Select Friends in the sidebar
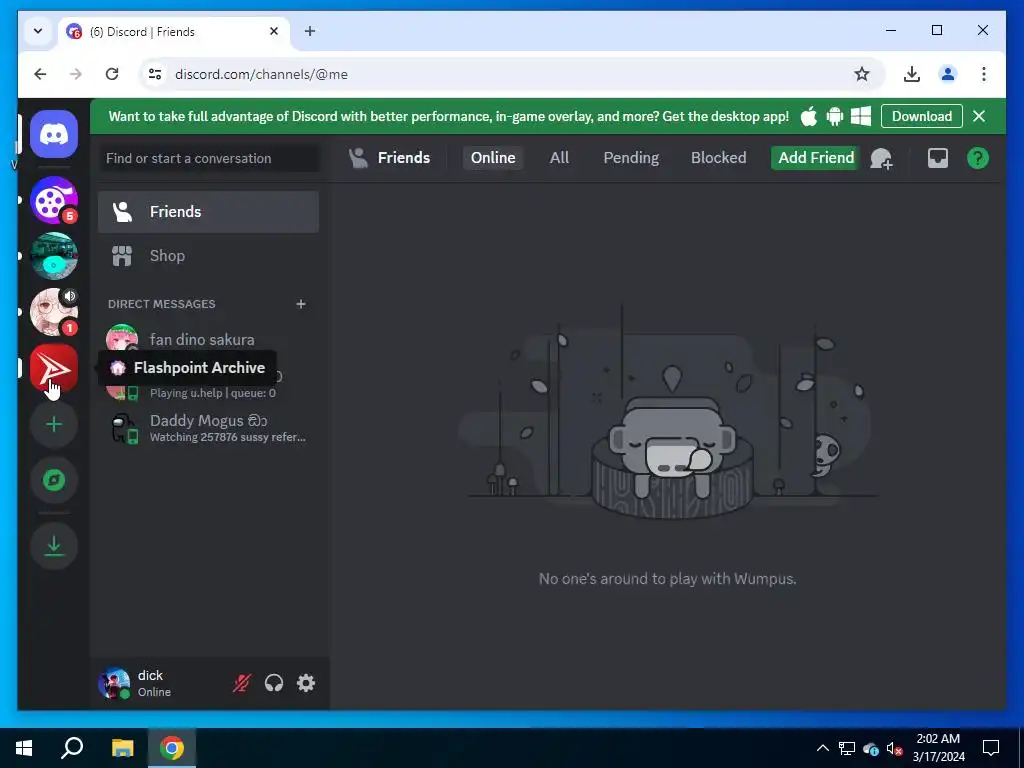Image resolution: width=1024 pixels, height=768 pixels. pyautogui.click(x=208, y=212)
